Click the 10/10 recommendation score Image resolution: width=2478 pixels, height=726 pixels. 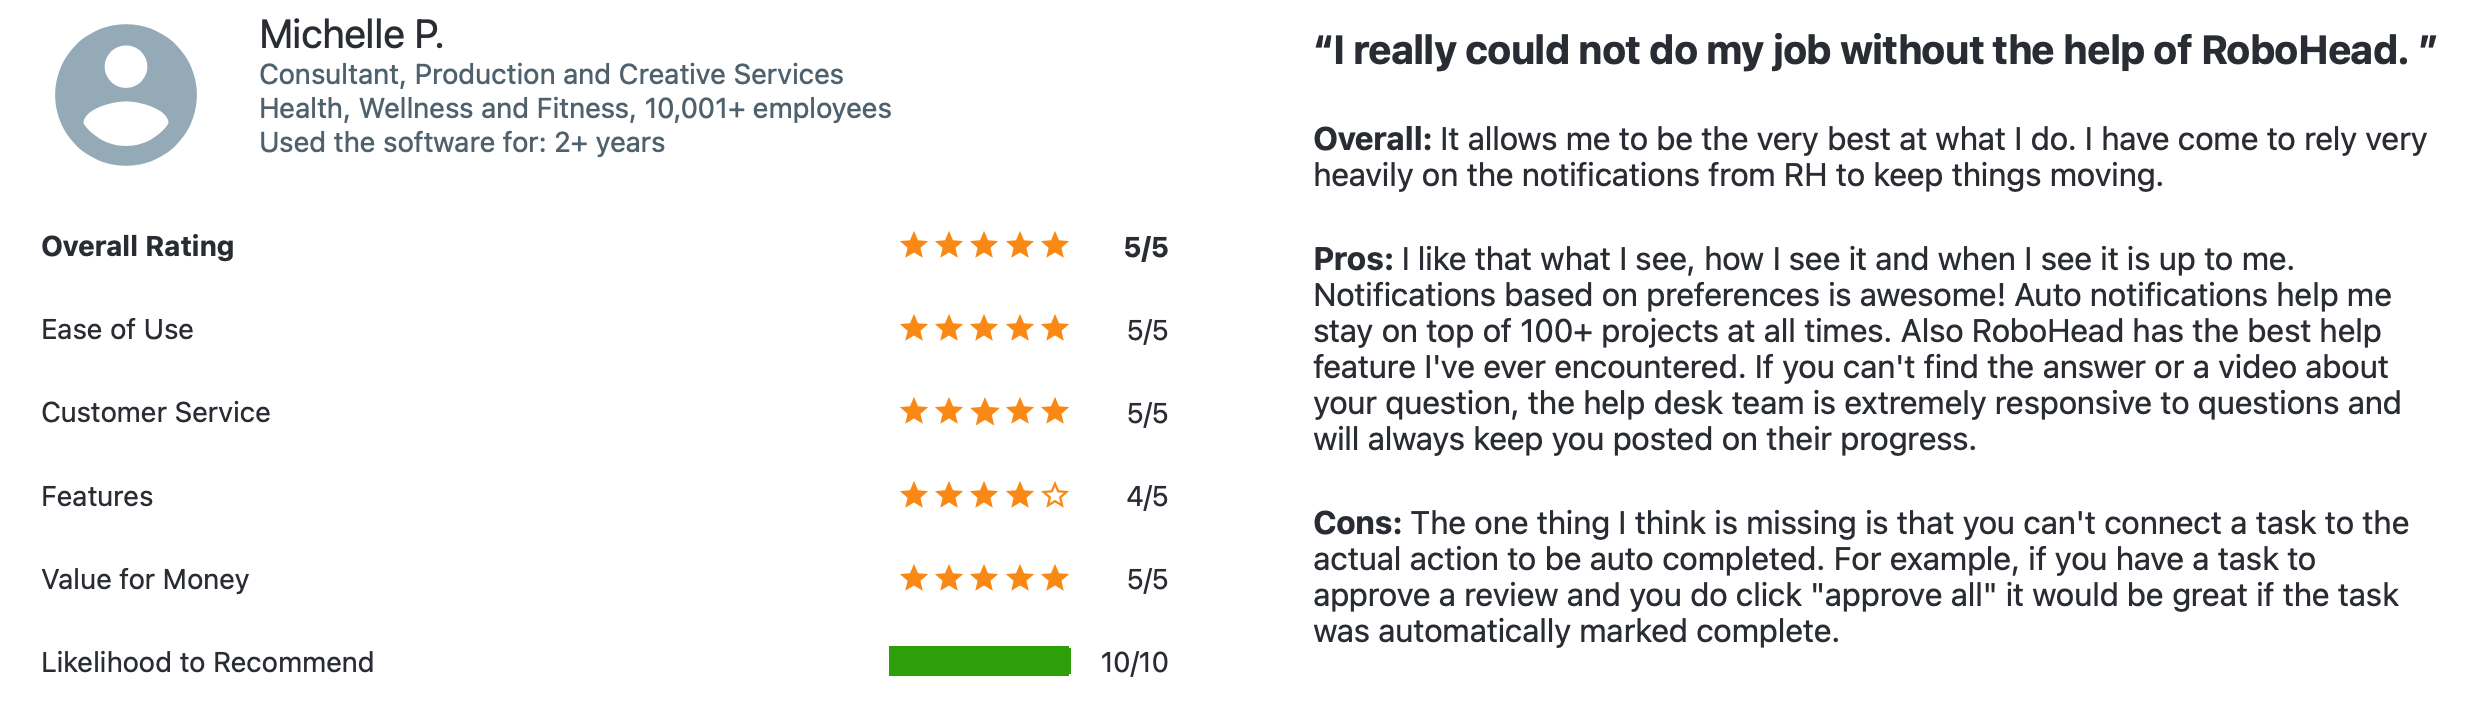[1134, 662]
